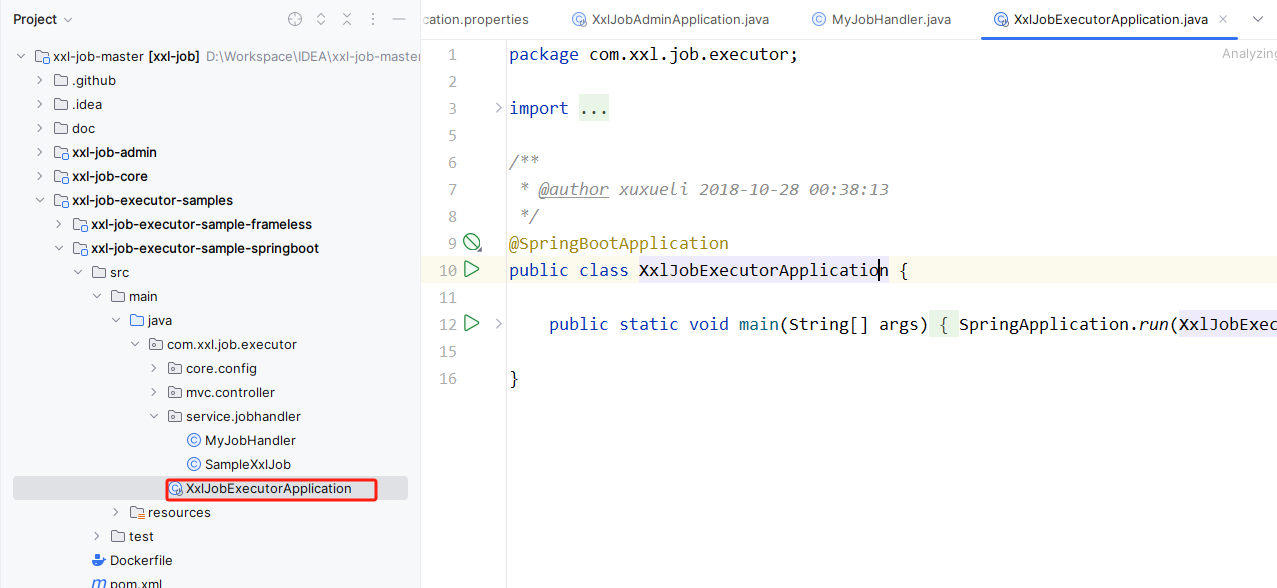
Task: Collapse the src folder chevron
Action: tap(78, 272)
